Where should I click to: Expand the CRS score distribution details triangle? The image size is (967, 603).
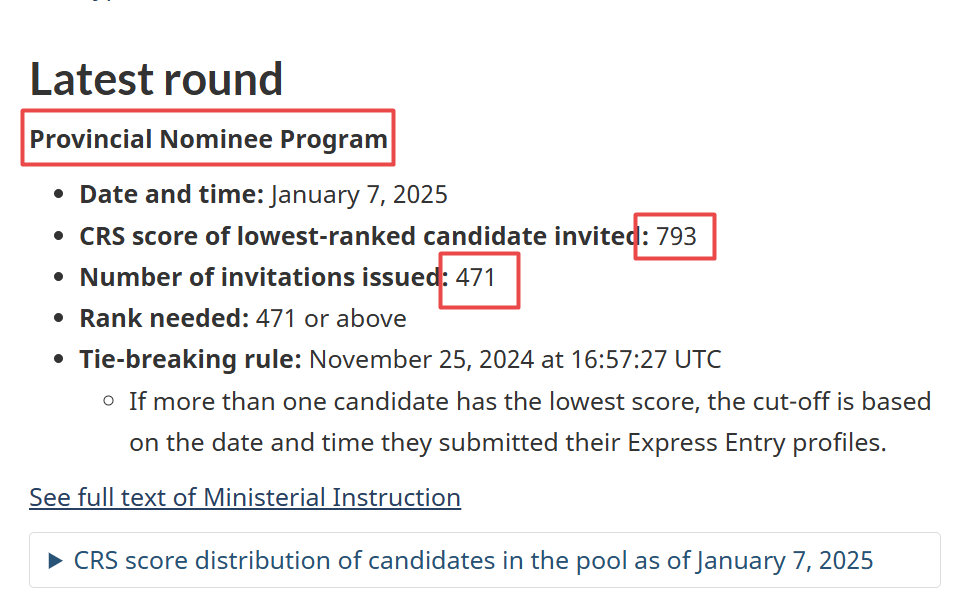56,561
